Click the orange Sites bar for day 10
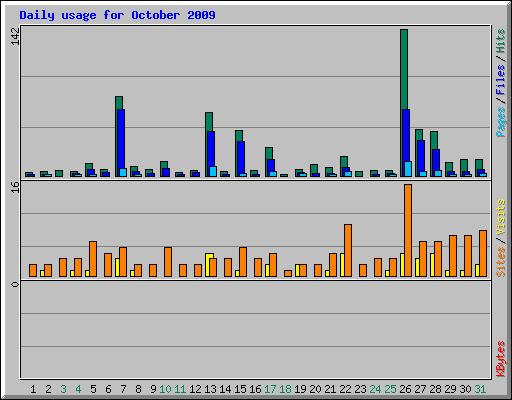The image size is (512, 400). (168, 262)
